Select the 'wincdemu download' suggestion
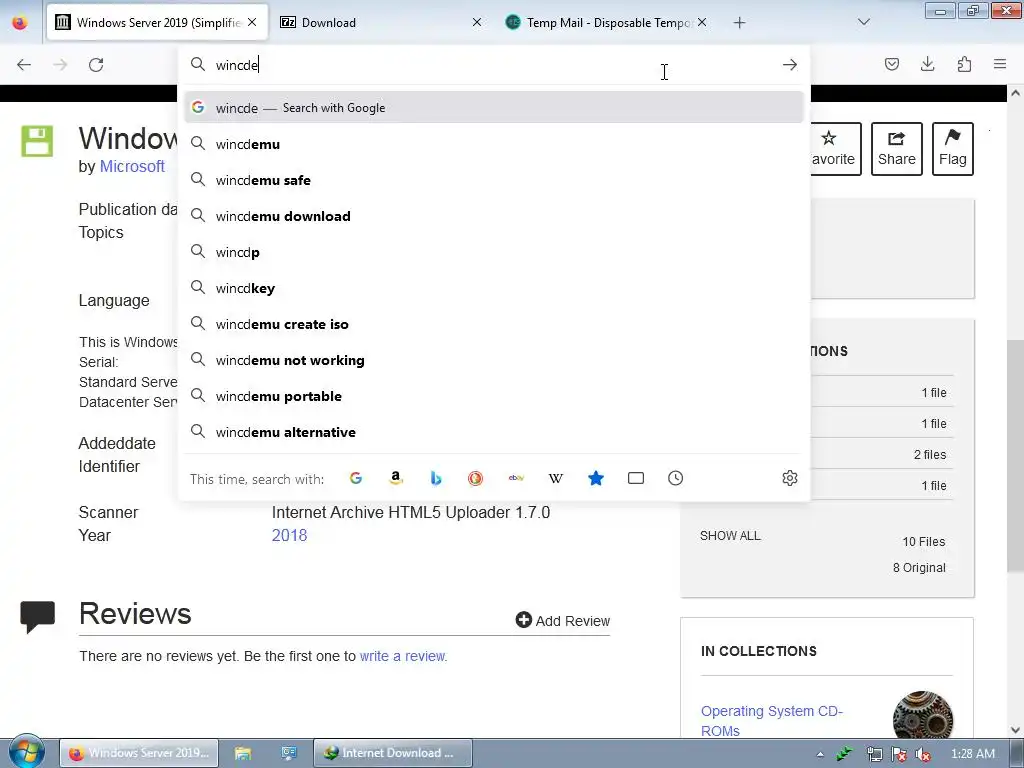1024x768 pixels. 494,216
